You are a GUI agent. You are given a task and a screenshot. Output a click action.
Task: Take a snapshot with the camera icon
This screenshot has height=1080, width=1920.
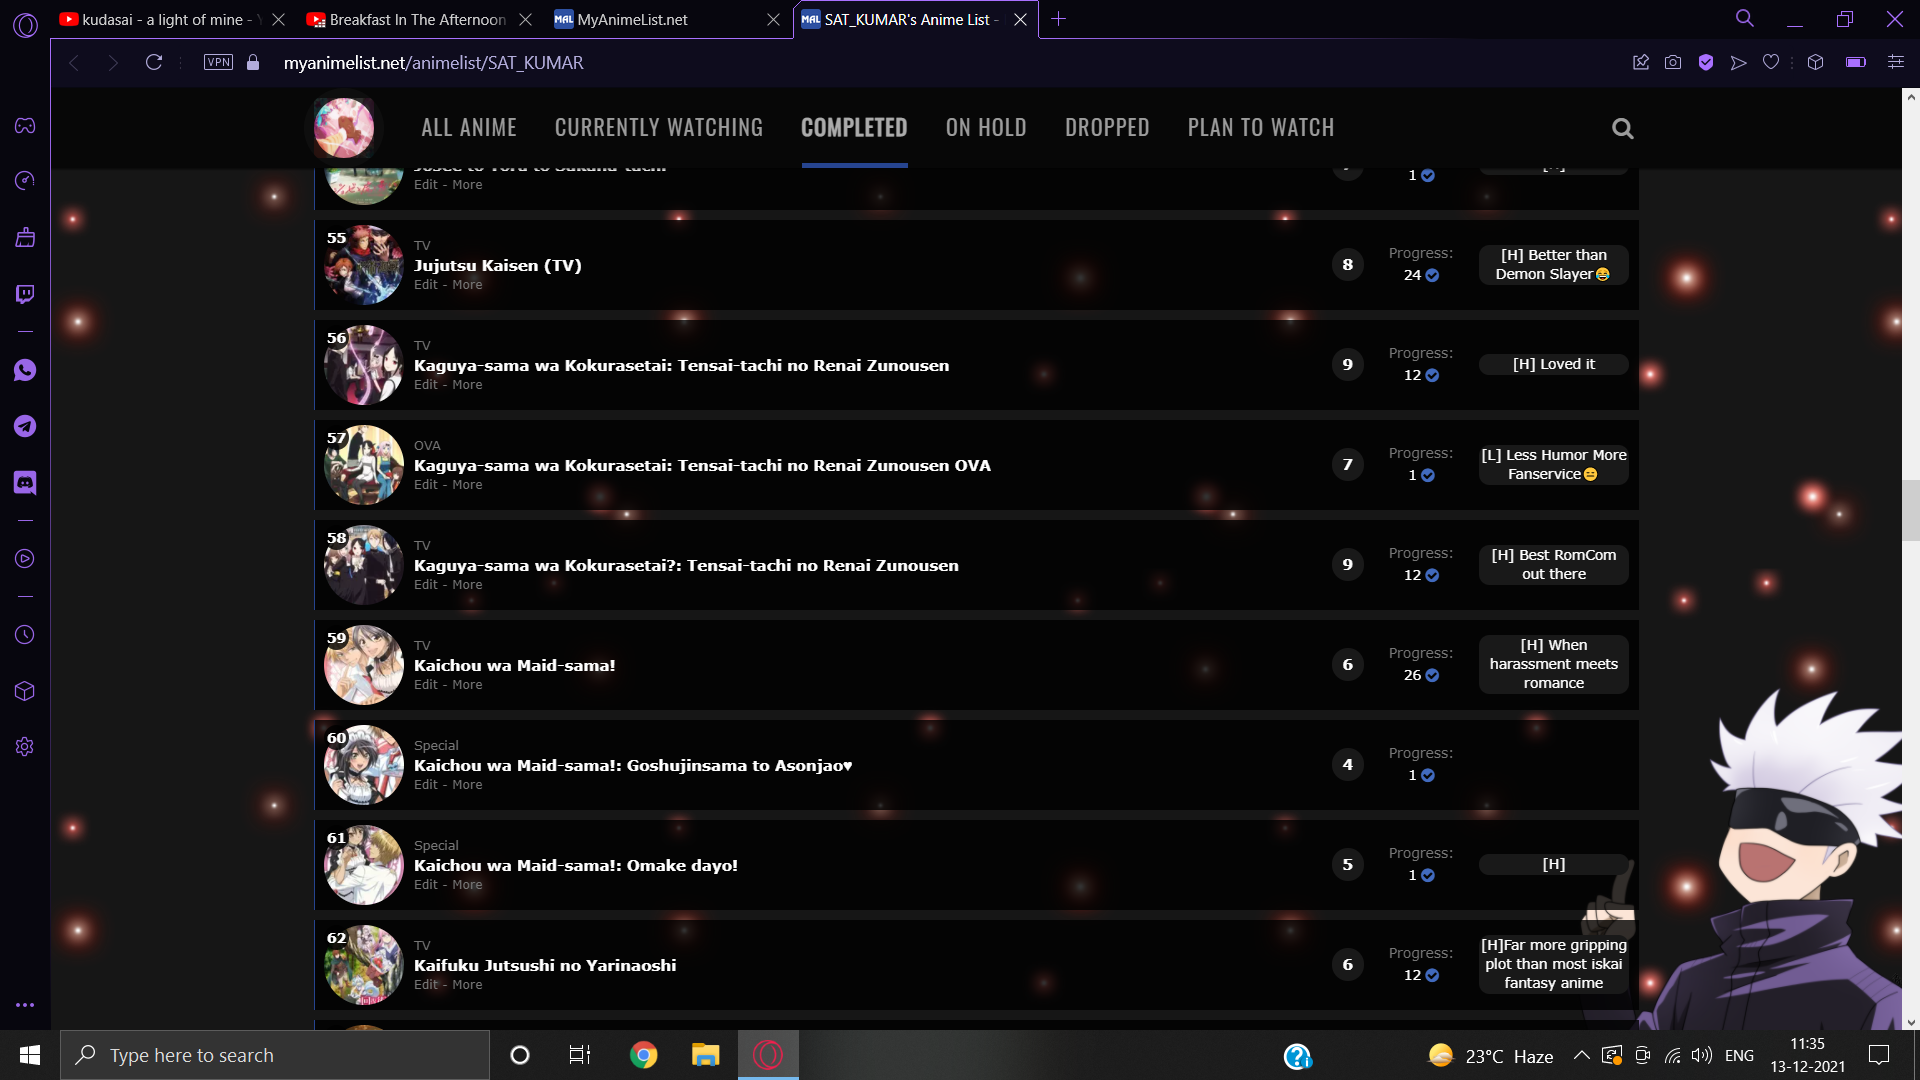(1673, 63)
